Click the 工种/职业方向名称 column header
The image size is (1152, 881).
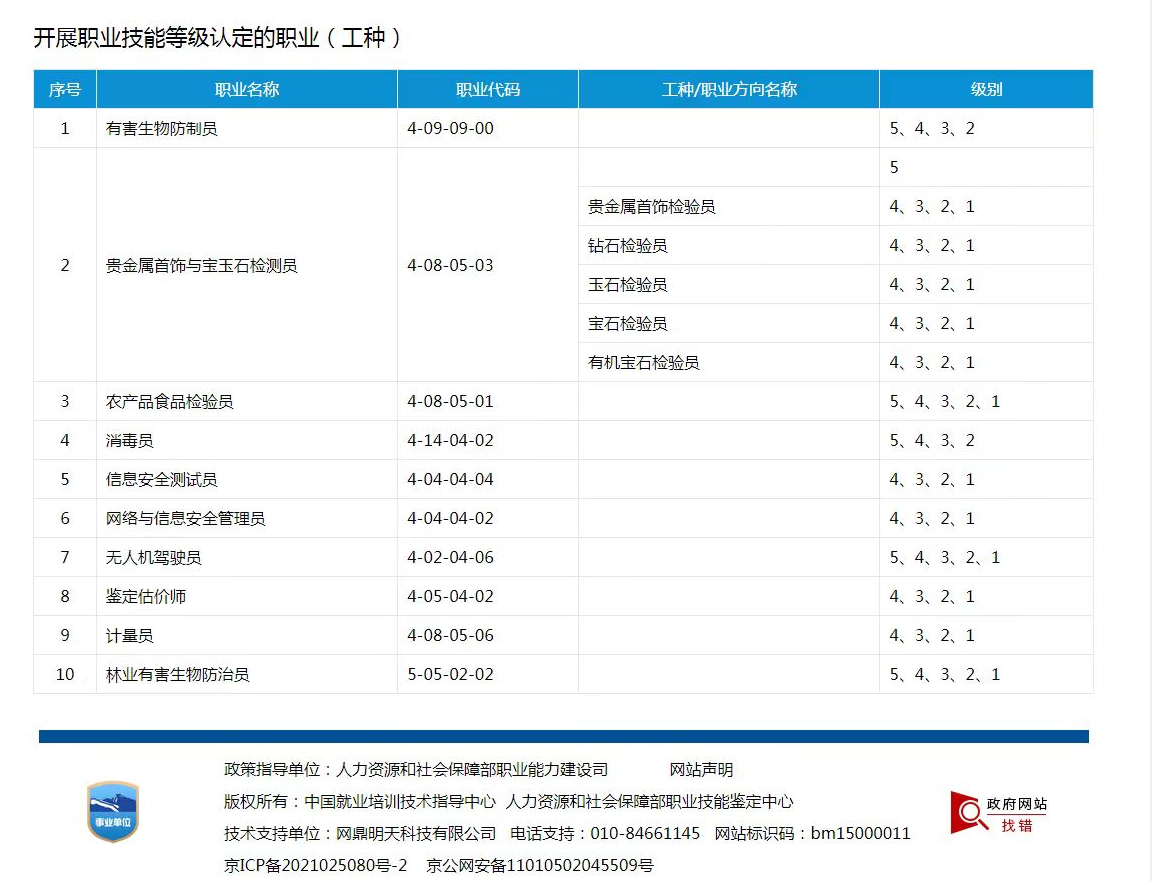pos(729,90)
